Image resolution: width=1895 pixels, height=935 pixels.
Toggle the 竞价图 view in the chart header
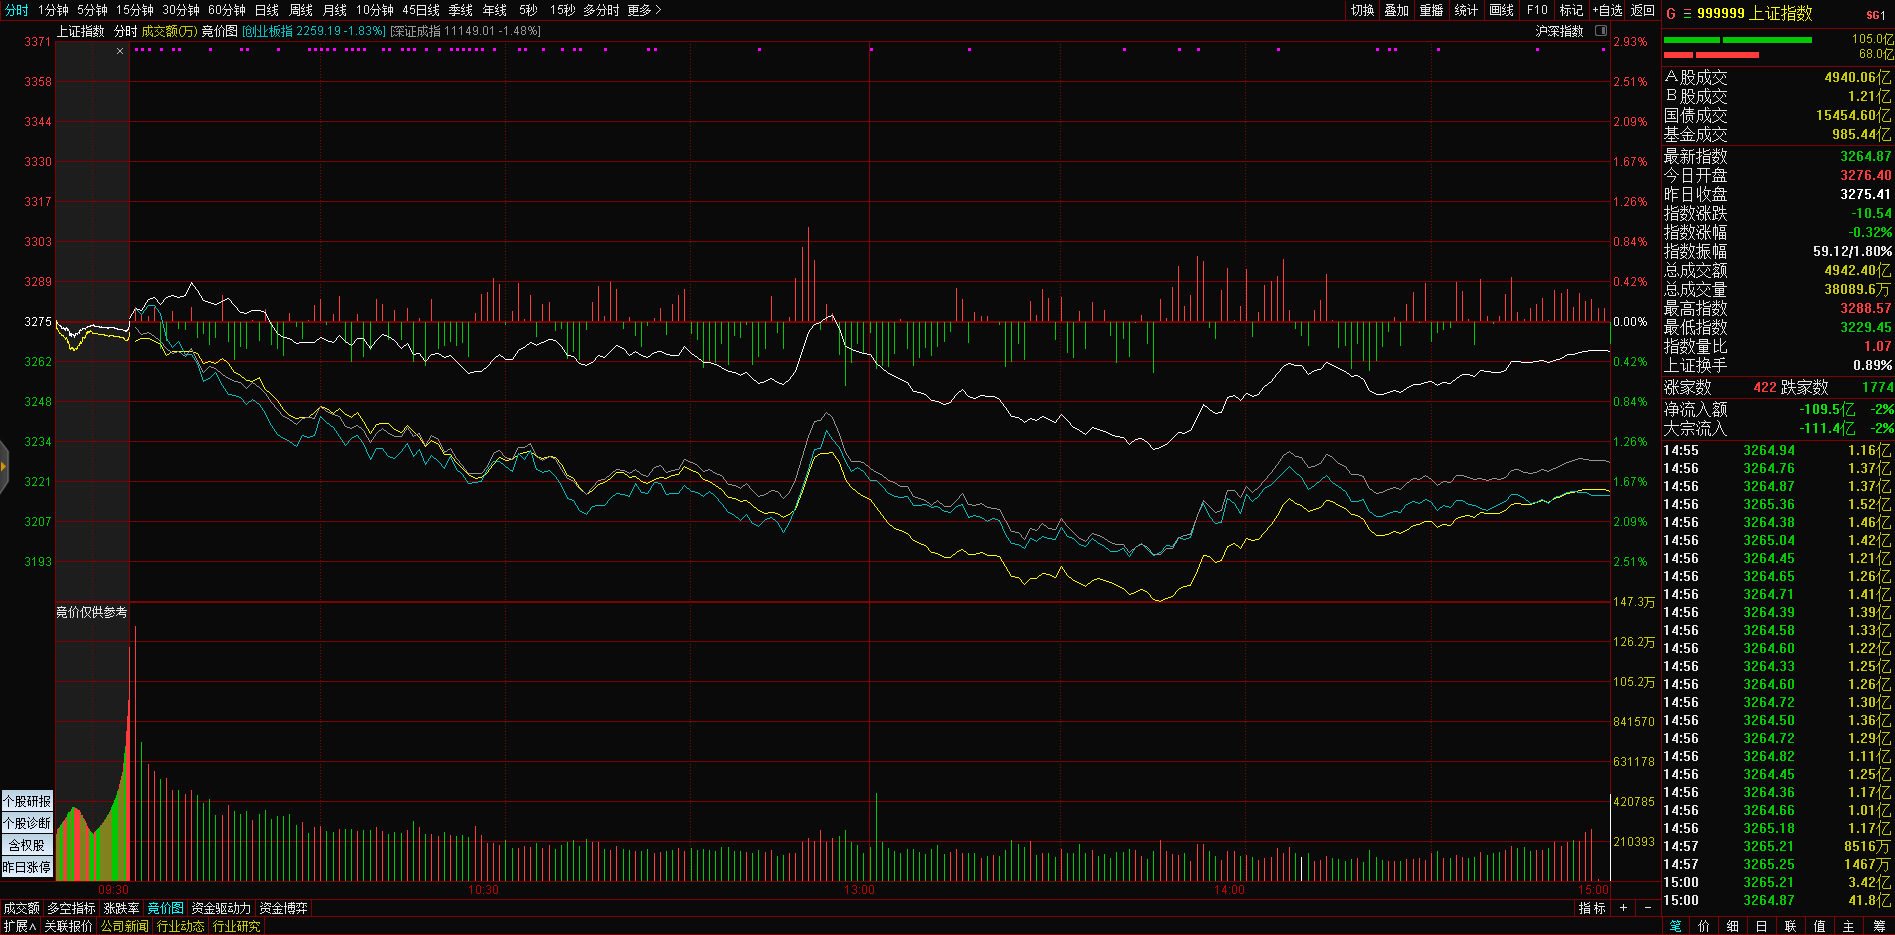tap(219, 31)
